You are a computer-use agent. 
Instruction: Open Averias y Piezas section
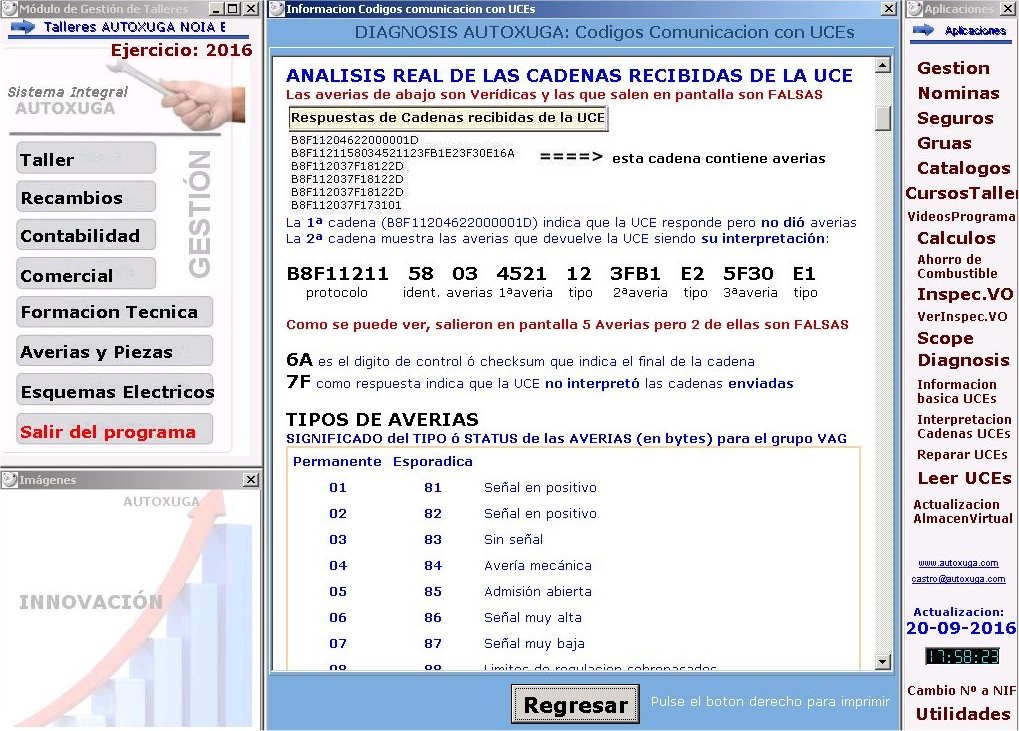coord(114,352)
